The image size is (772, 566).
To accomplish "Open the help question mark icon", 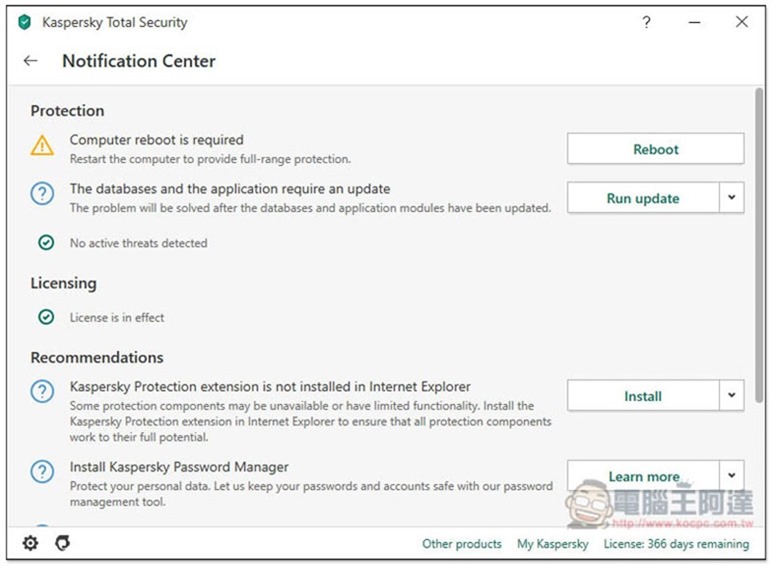I will click(x=646, y=22).
